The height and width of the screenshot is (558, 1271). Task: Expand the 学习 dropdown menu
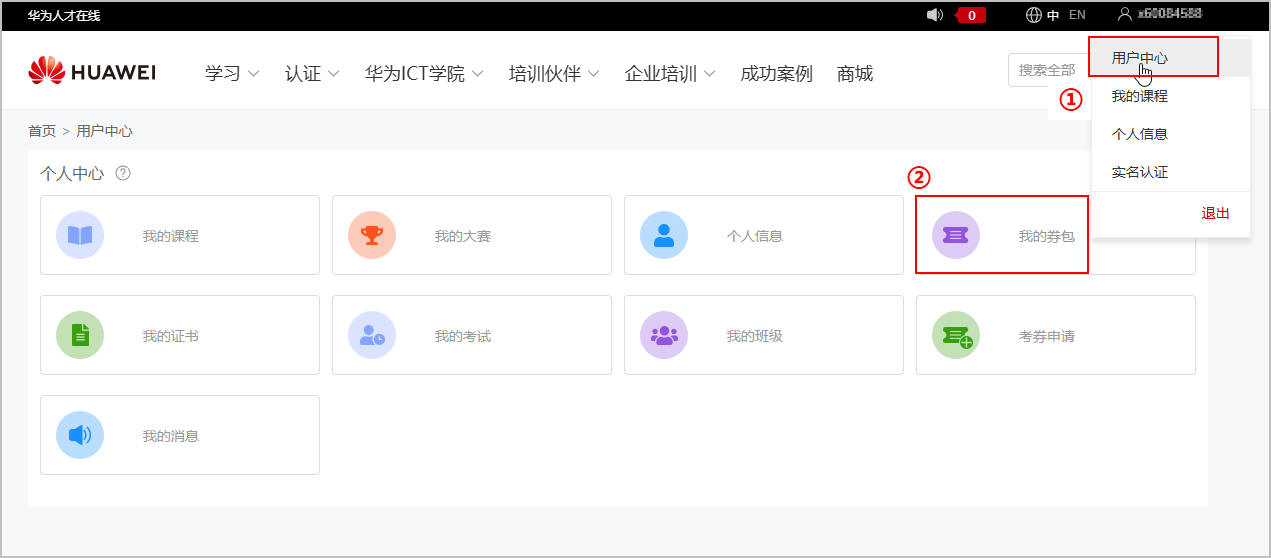click(232, 73)
